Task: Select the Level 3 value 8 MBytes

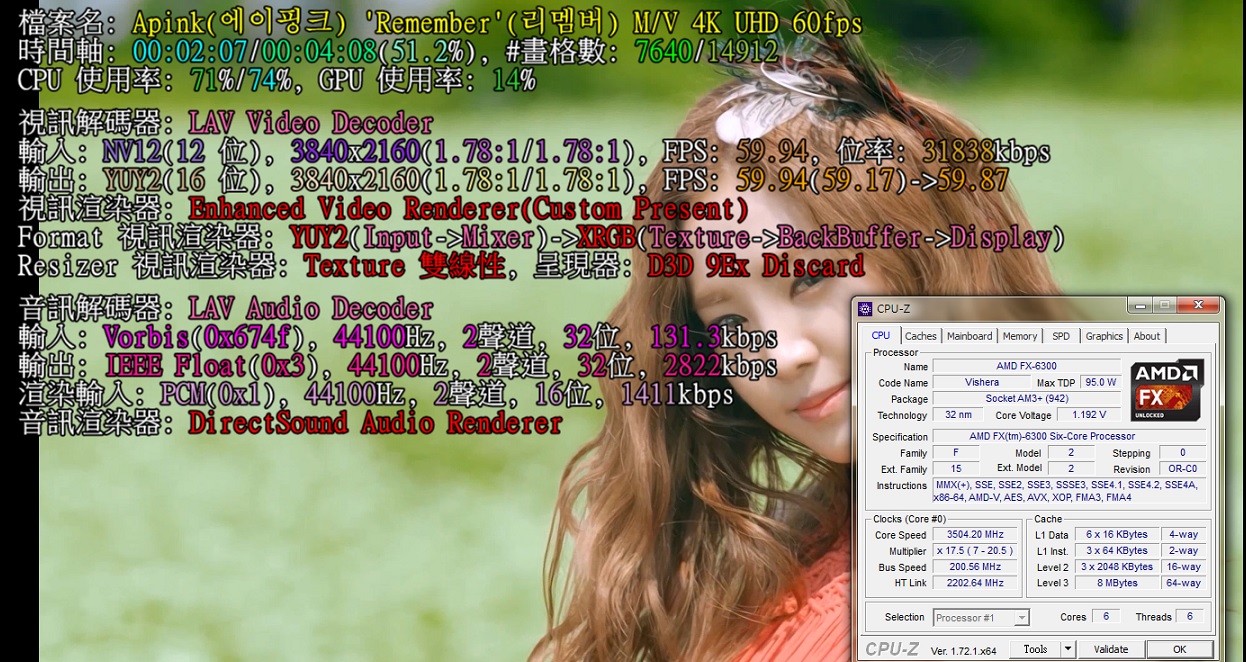Action: [1117, 583]
